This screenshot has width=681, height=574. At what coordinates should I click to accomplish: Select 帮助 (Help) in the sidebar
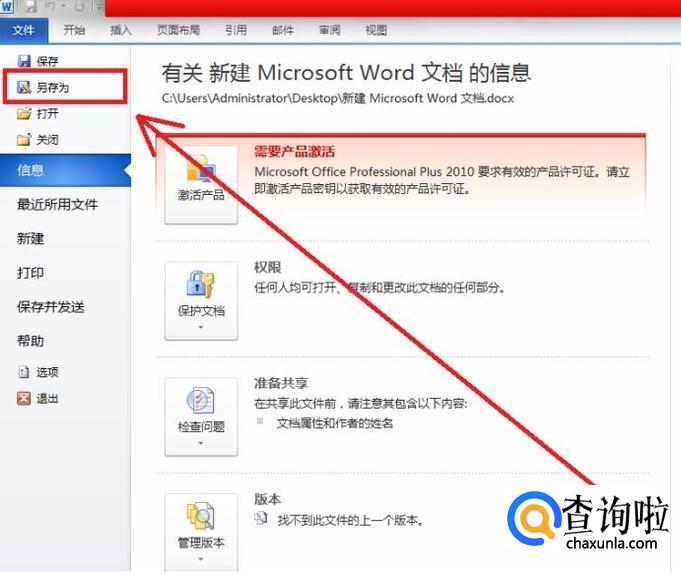(30, 341)
